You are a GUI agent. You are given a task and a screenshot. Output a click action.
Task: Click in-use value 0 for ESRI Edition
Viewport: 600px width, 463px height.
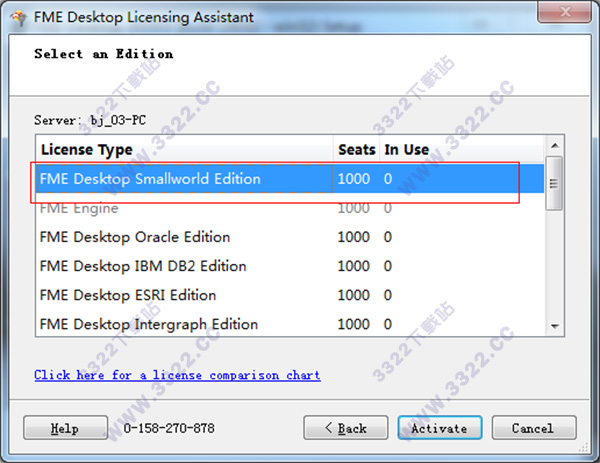point(388,295)
